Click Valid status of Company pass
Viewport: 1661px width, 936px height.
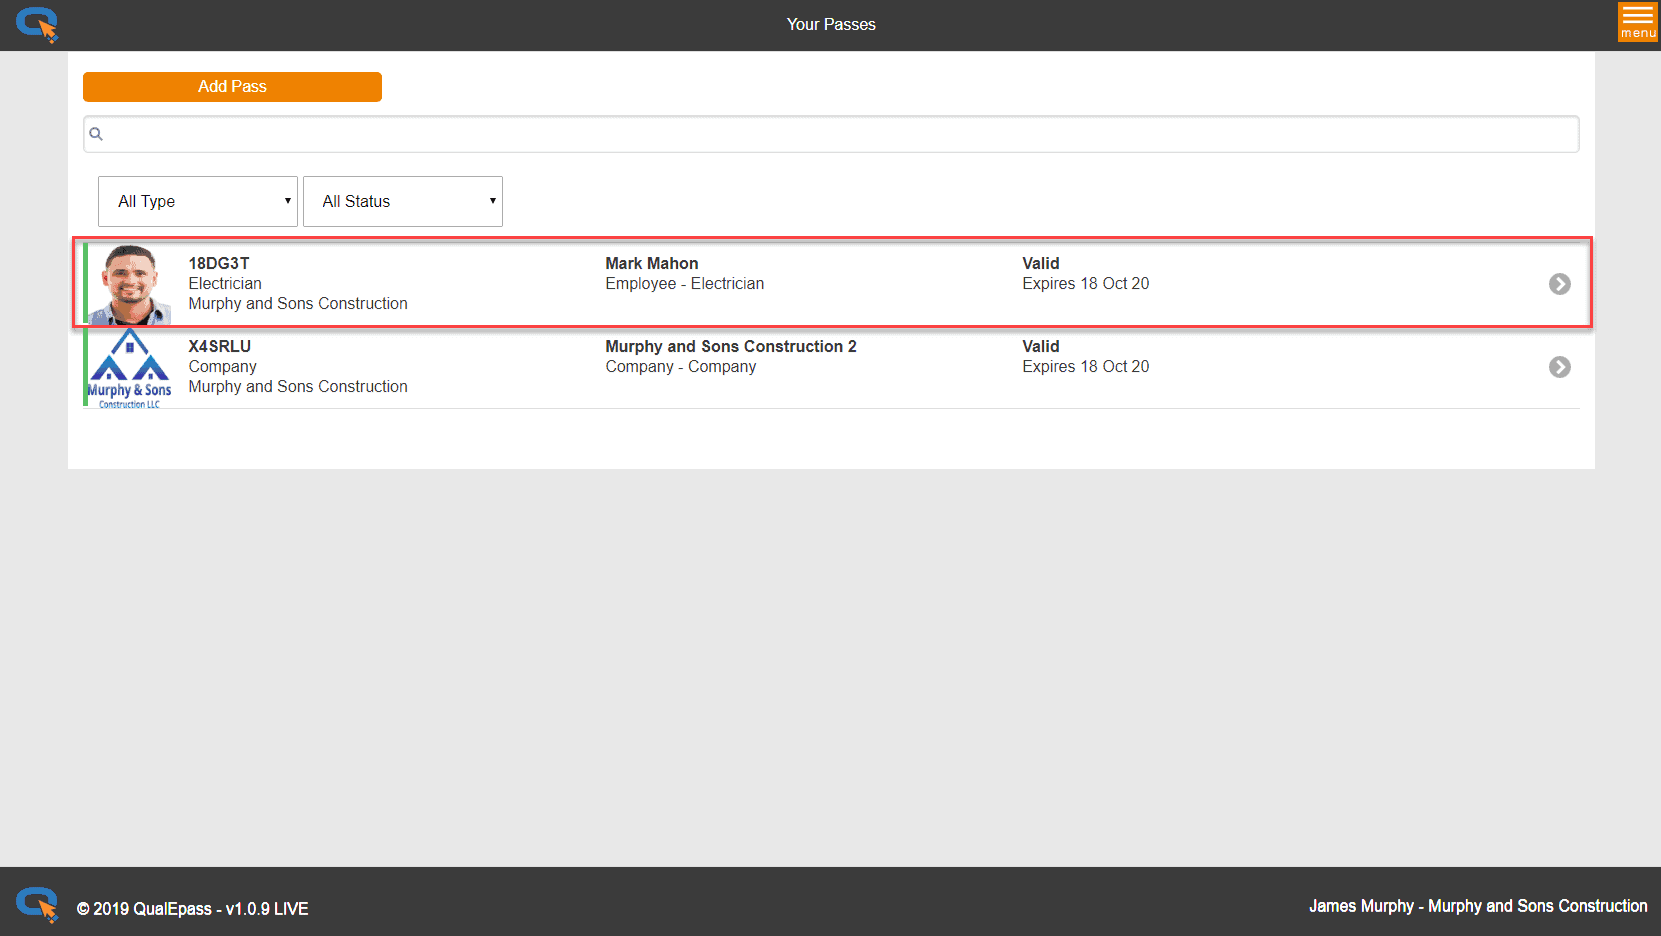pyautogui.click(x=1040, y=346)
